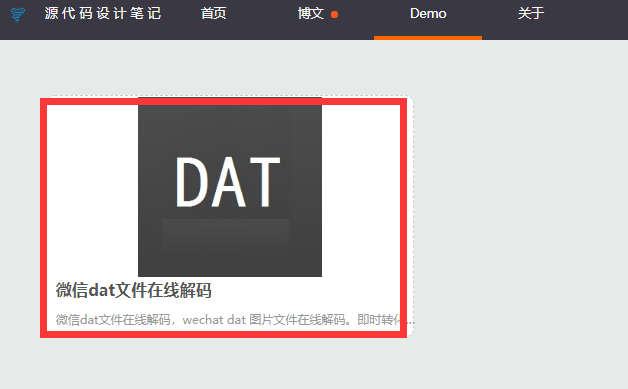
Task: Click the wechat dat description text
Action: point(235,320)
